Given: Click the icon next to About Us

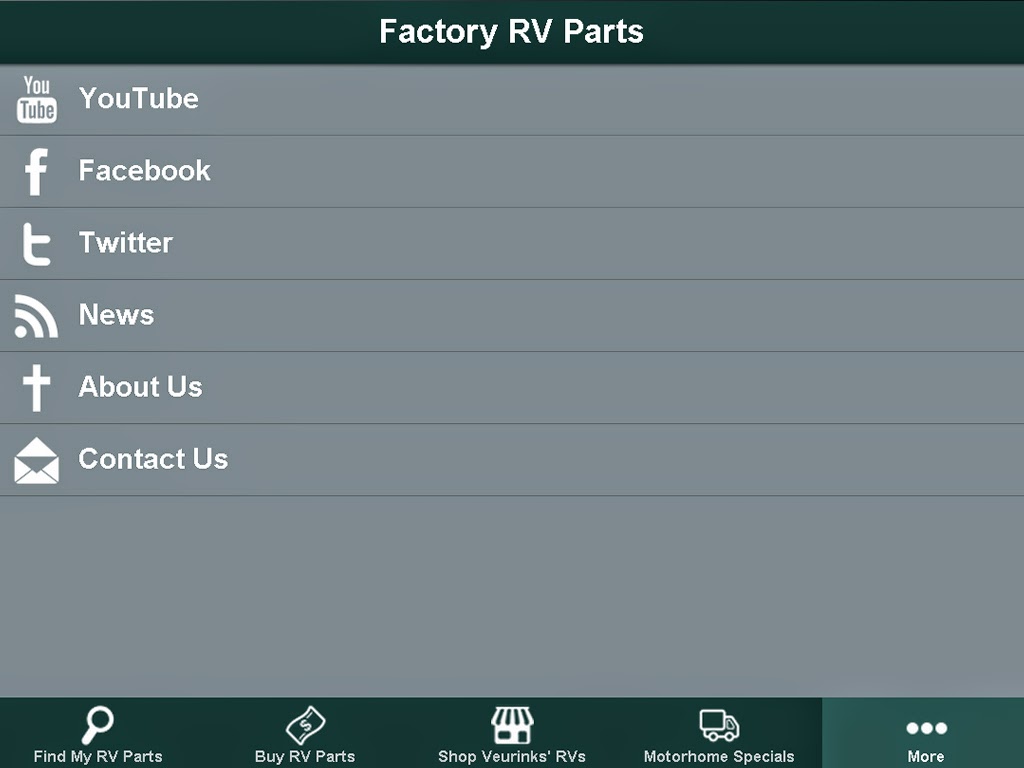Looking at the screenshot, I should (36, 387).
